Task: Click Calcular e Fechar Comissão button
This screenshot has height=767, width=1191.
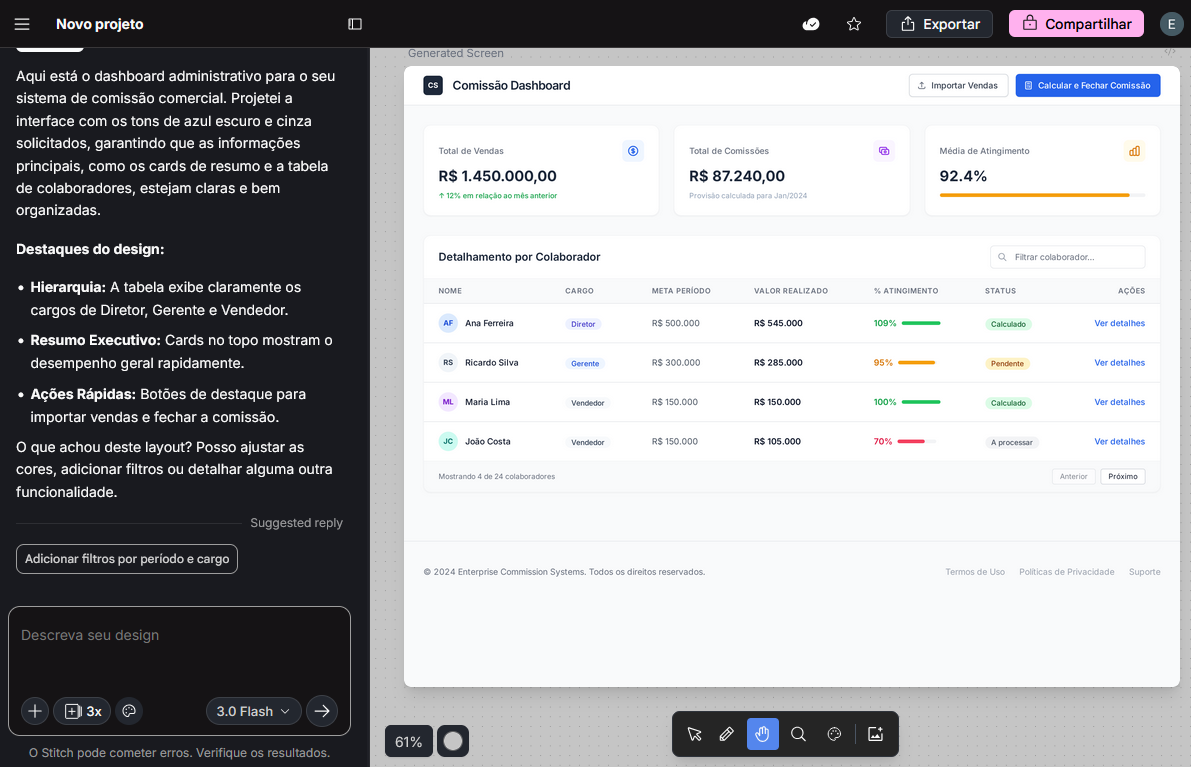Action: point(1088,85)
